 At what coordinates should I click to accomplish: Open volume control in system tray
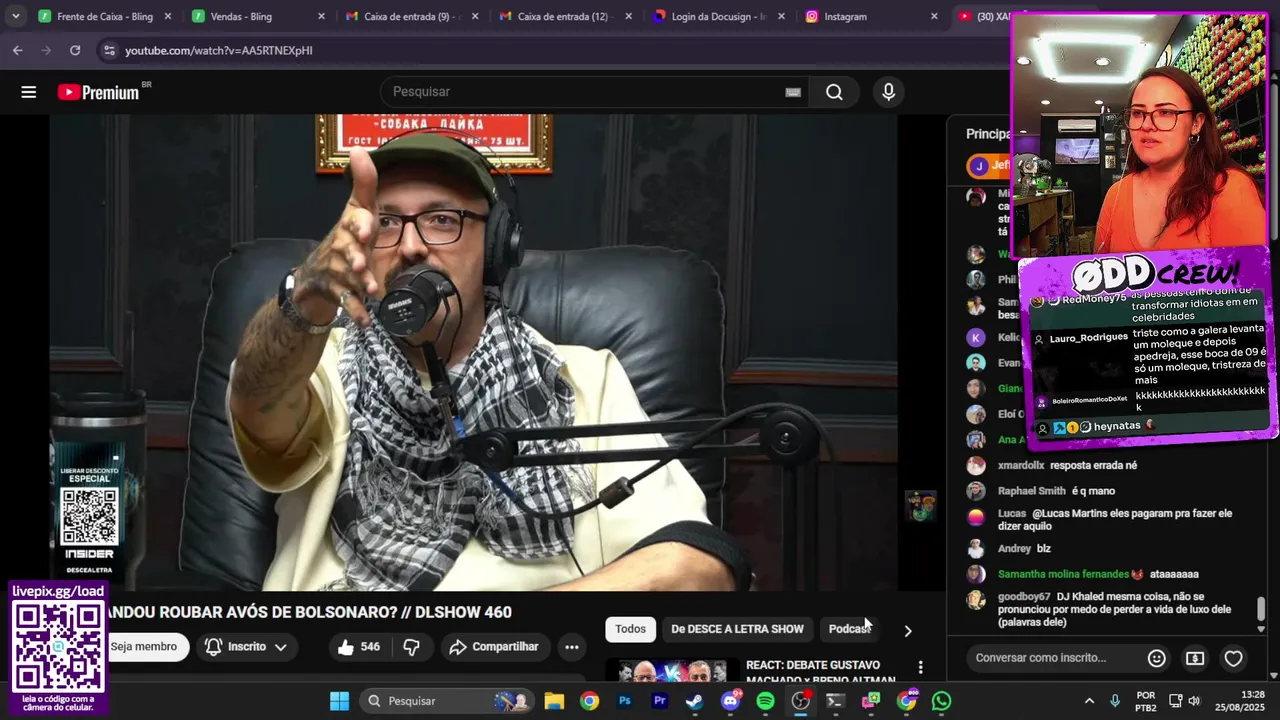(x=1194, y=701)
